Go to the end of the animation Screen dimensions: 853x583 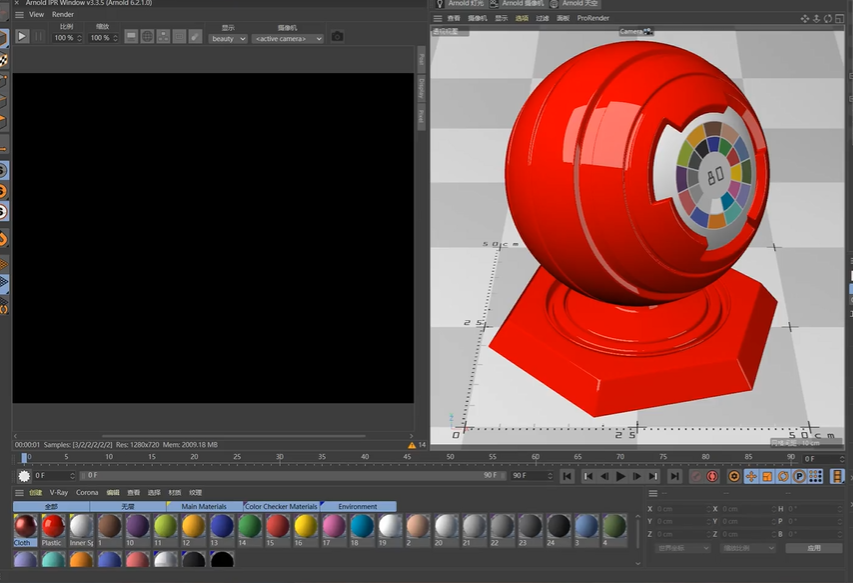[x=675, y=476]
